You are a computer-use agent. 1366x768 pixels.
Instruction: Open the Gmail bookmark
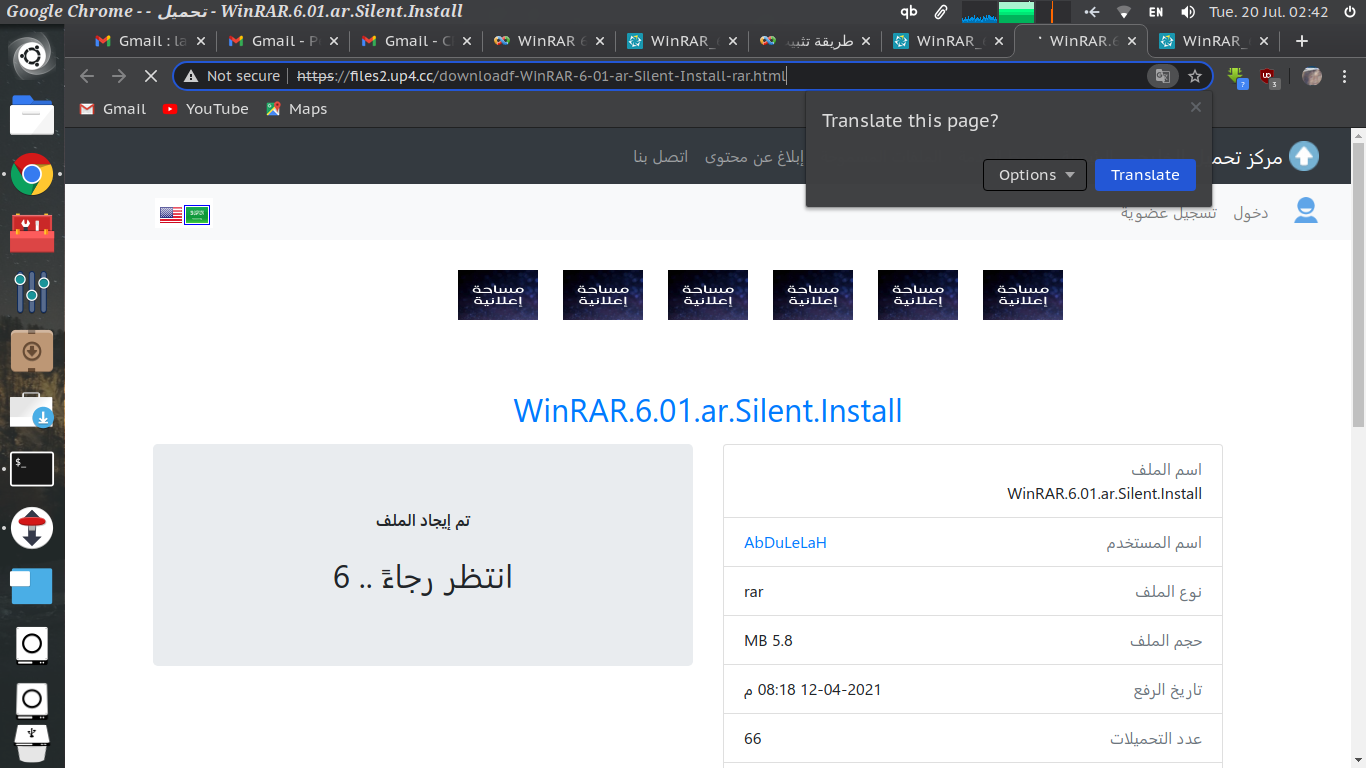[x=113, y=109]
